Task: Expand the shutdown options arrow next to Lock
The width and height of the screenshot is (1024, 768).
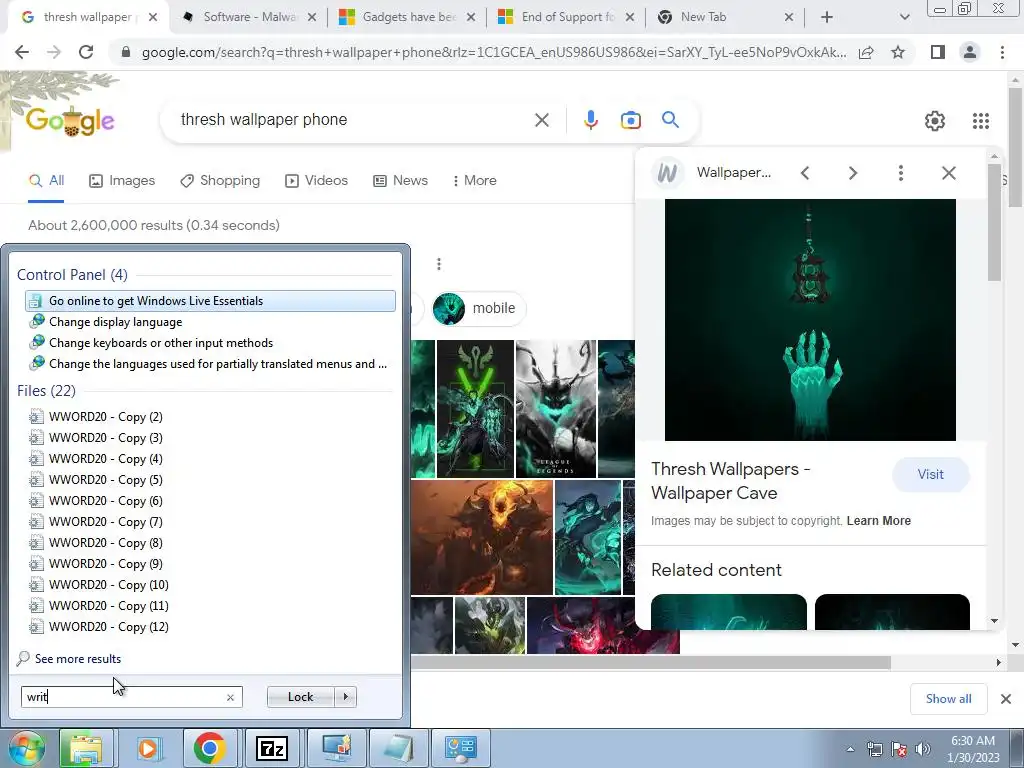Action: pyautogui.click(x=345, y=697)
